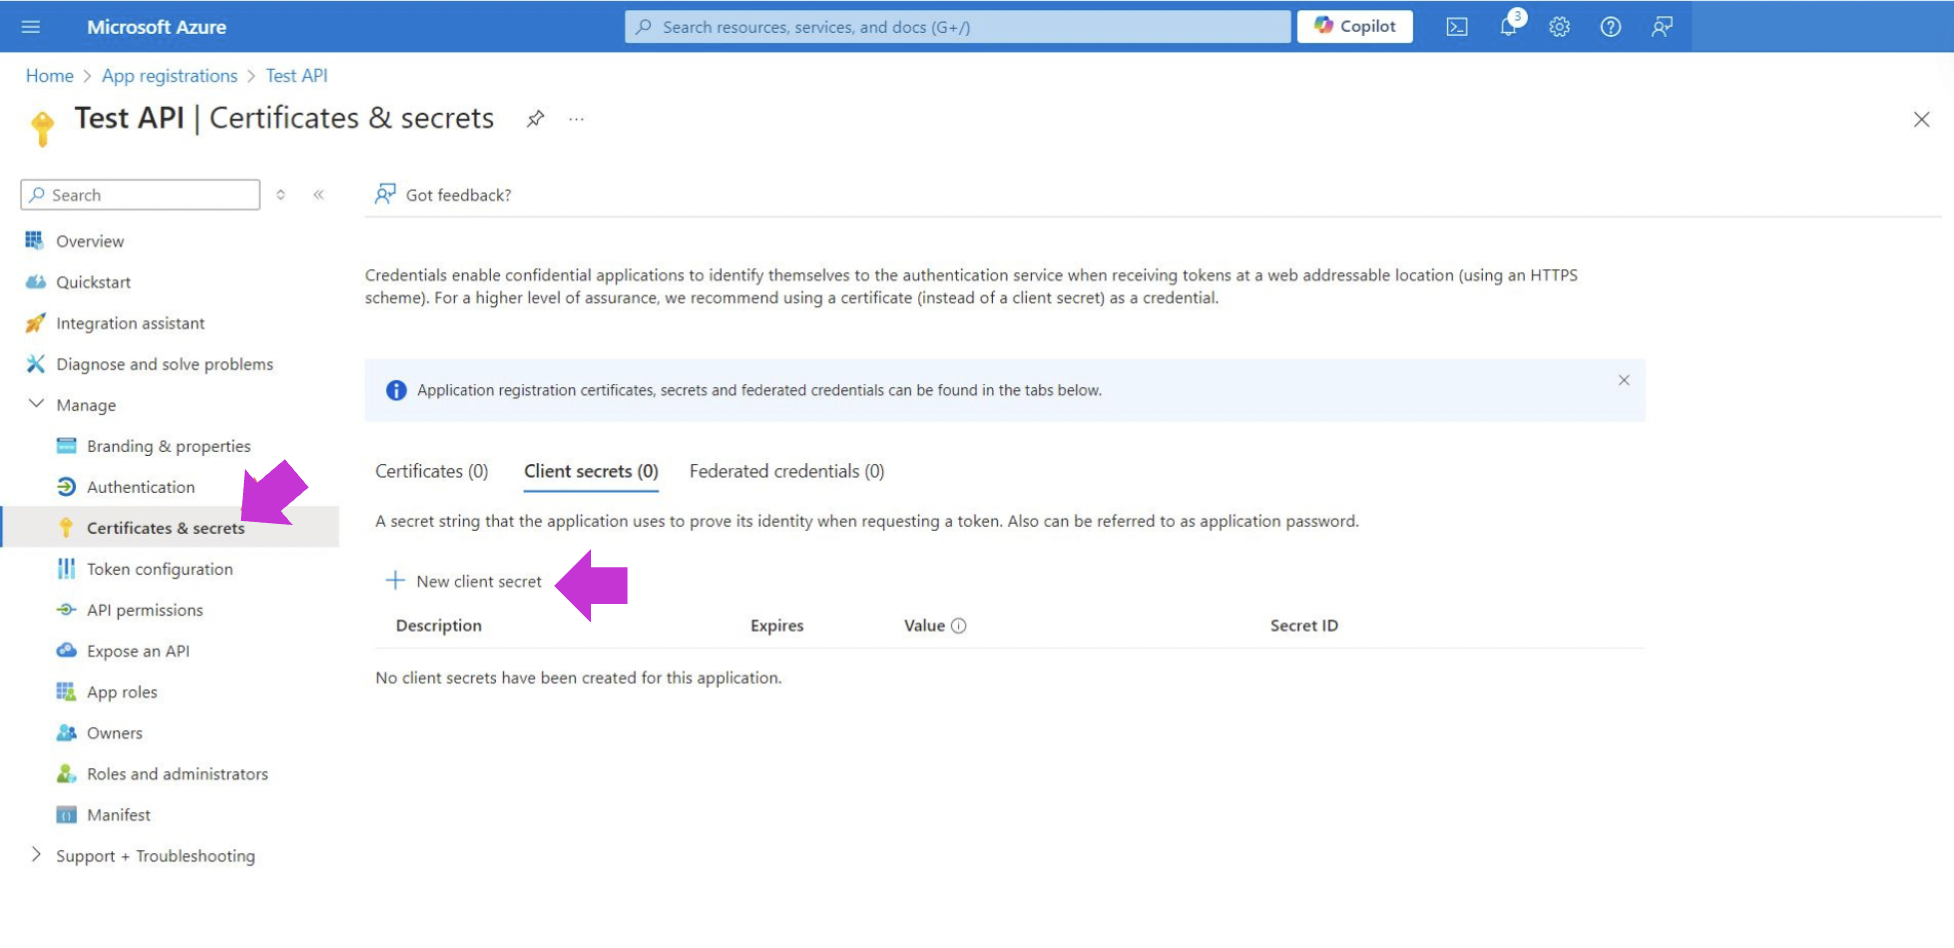Collapse the left navigation sidebar
Screen dimensions: 1954x948
pyautogui.click(x=318, y=195)
